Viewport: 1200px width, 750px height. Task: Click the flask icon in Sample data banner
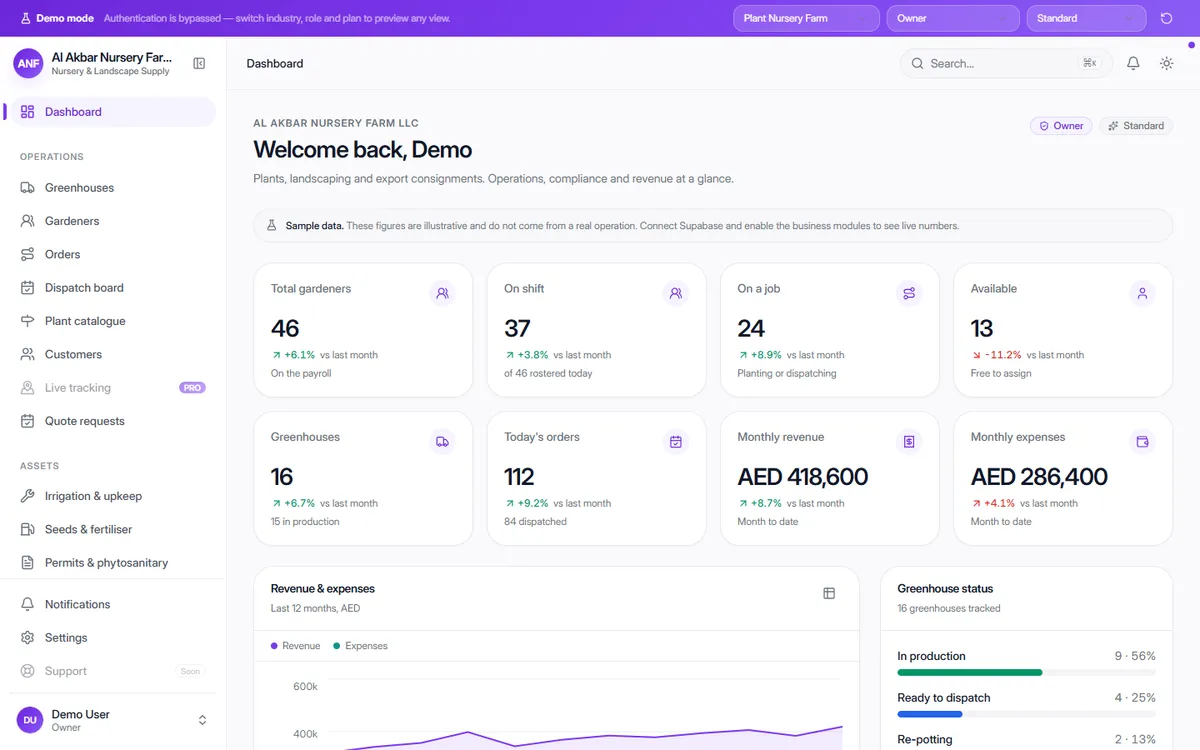(271, 226)
